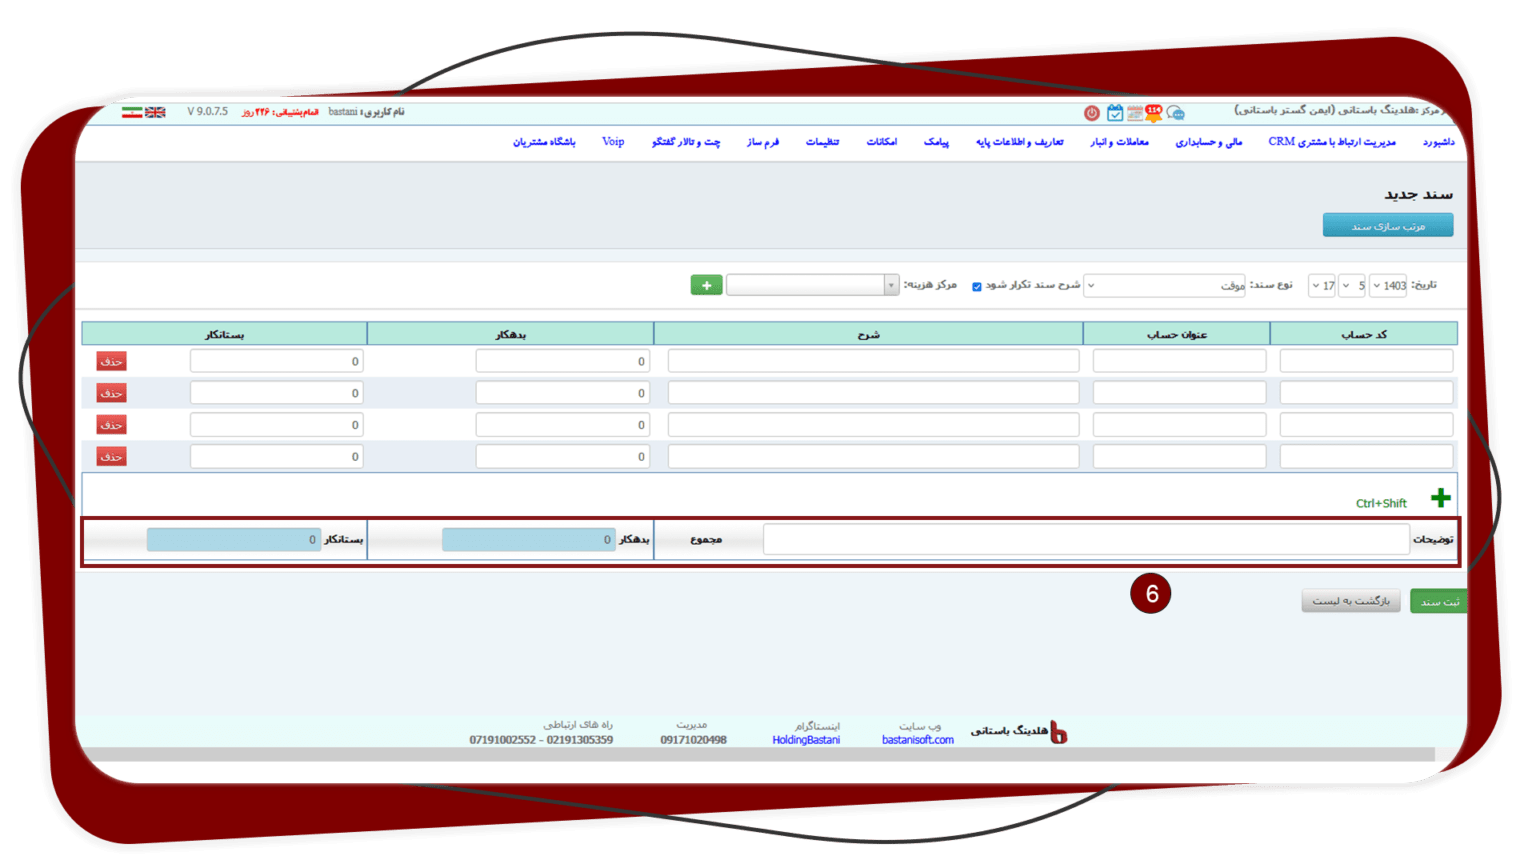This screenshot has width=1536, height=864.
Task: Click the 'شرح' column header
Action: point(868,334)
